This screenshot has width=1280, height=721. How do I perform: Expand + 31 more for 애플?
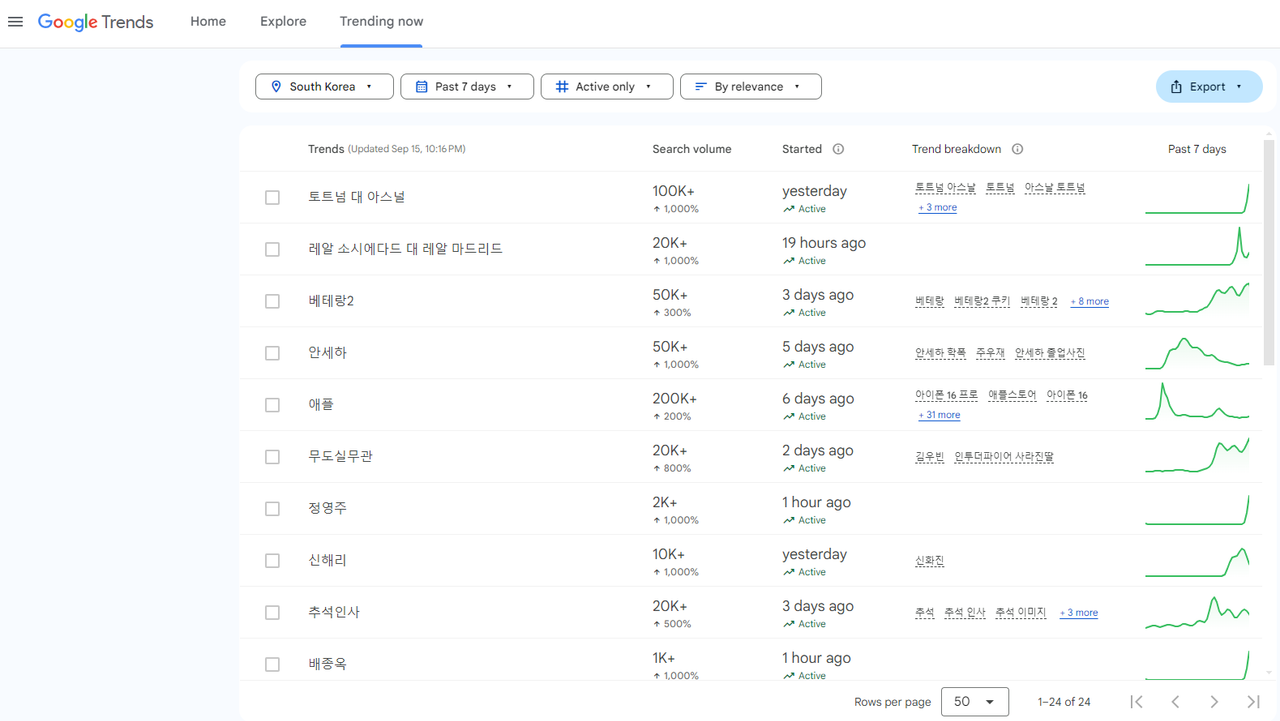(x=939, y=415)
